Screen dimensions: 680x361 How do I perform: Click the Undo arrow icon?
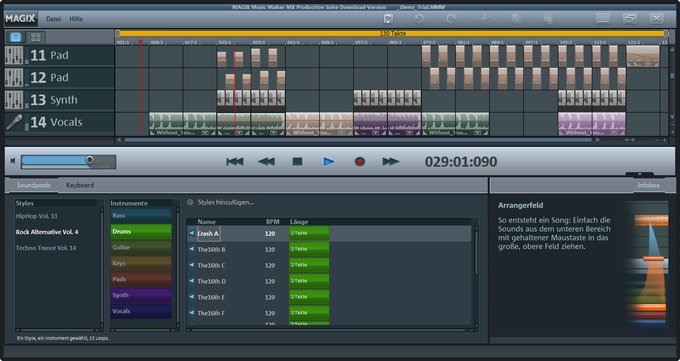coord(419,19)
